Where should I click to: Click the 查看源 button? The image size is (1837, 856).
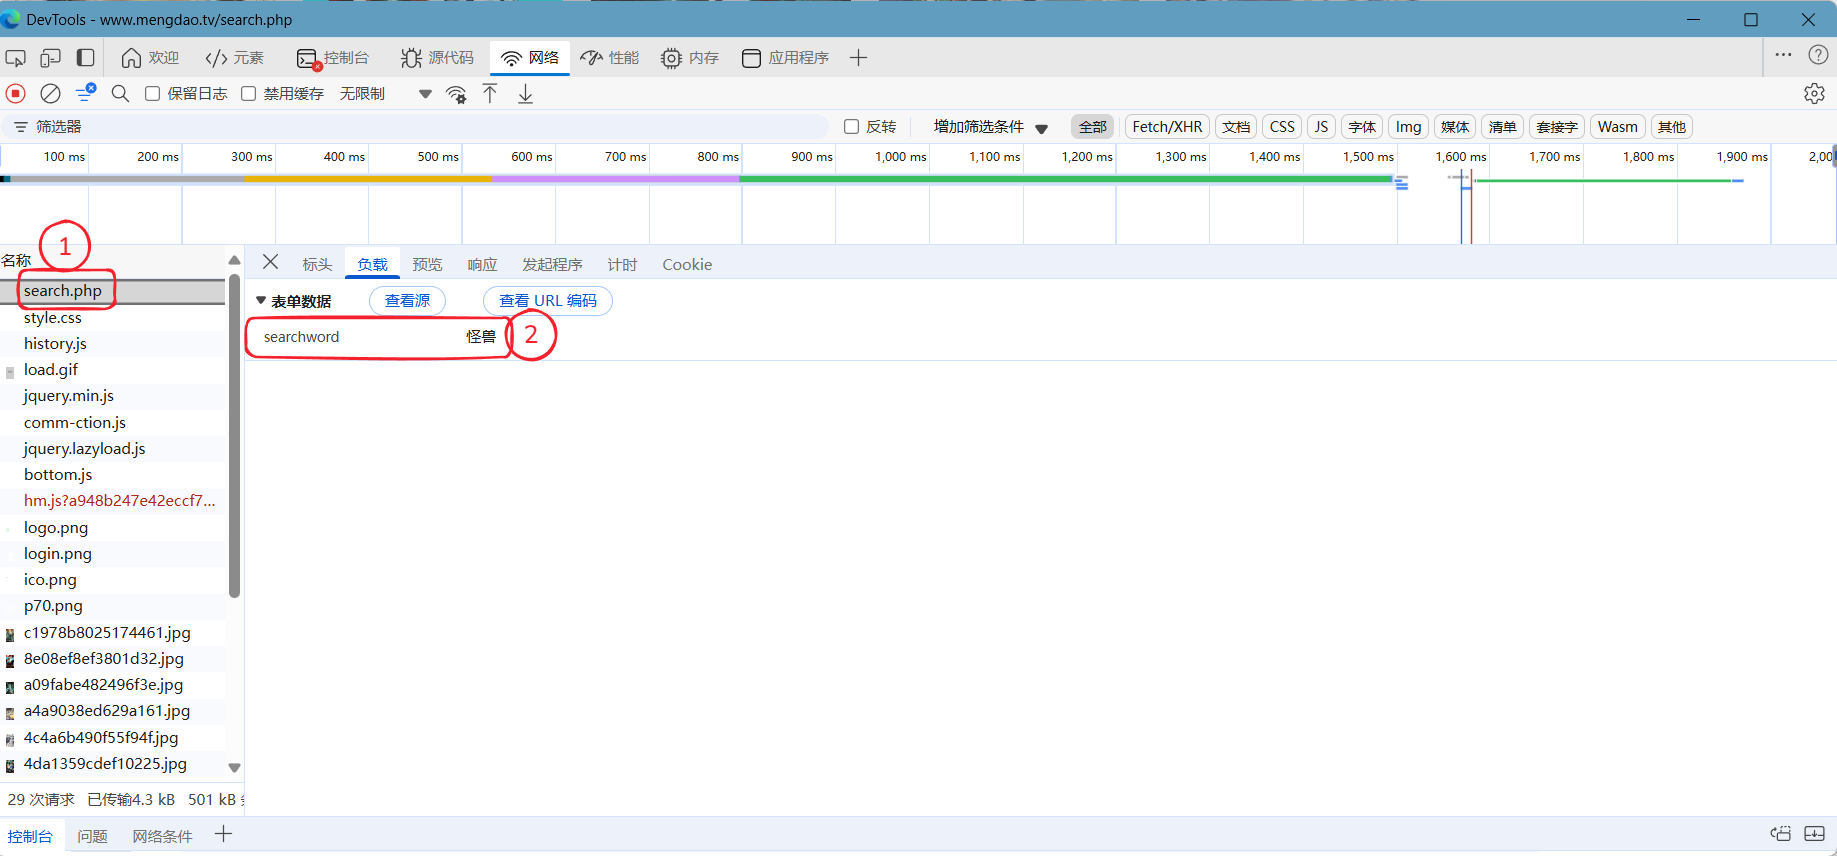tap(407, 300)
